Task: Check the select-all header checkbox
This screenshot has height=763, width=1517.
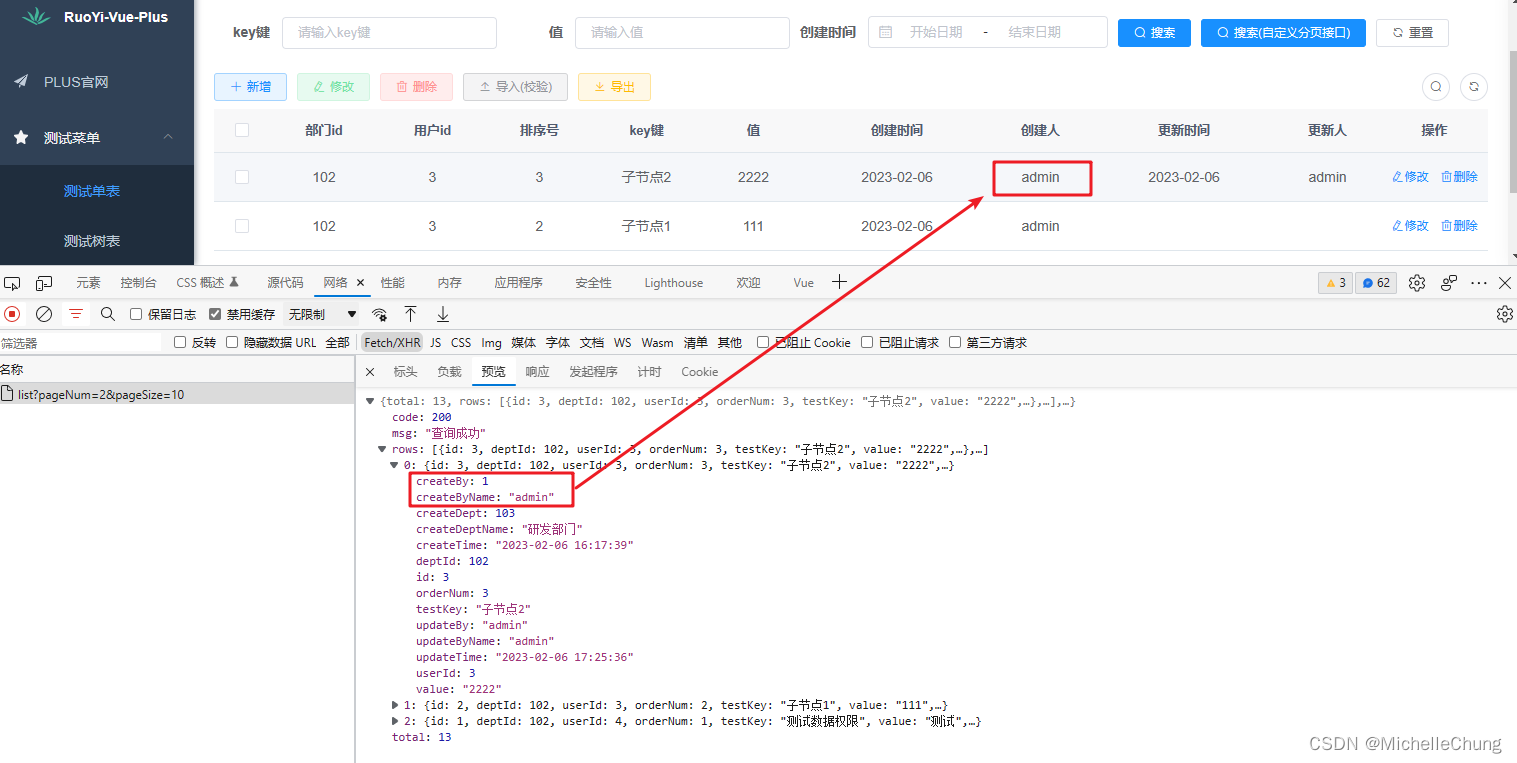Action: point(241,130)
